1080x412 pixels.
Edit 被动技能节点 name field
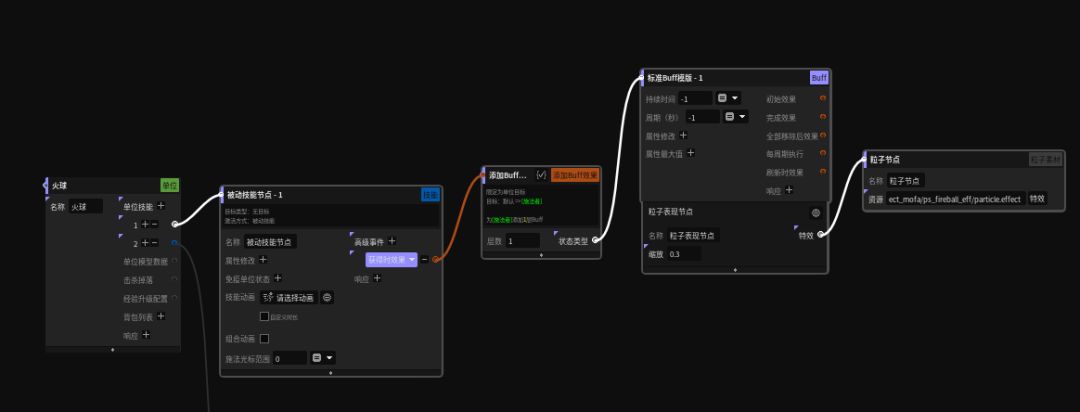coord(271,242)
